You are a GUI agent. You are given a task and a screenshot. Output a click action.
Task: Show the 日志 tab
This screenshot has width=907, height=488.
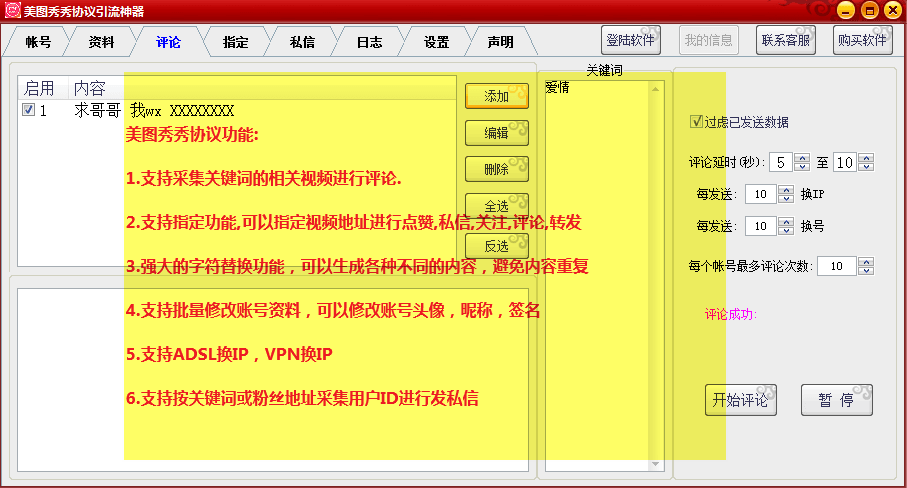(370, 42)
